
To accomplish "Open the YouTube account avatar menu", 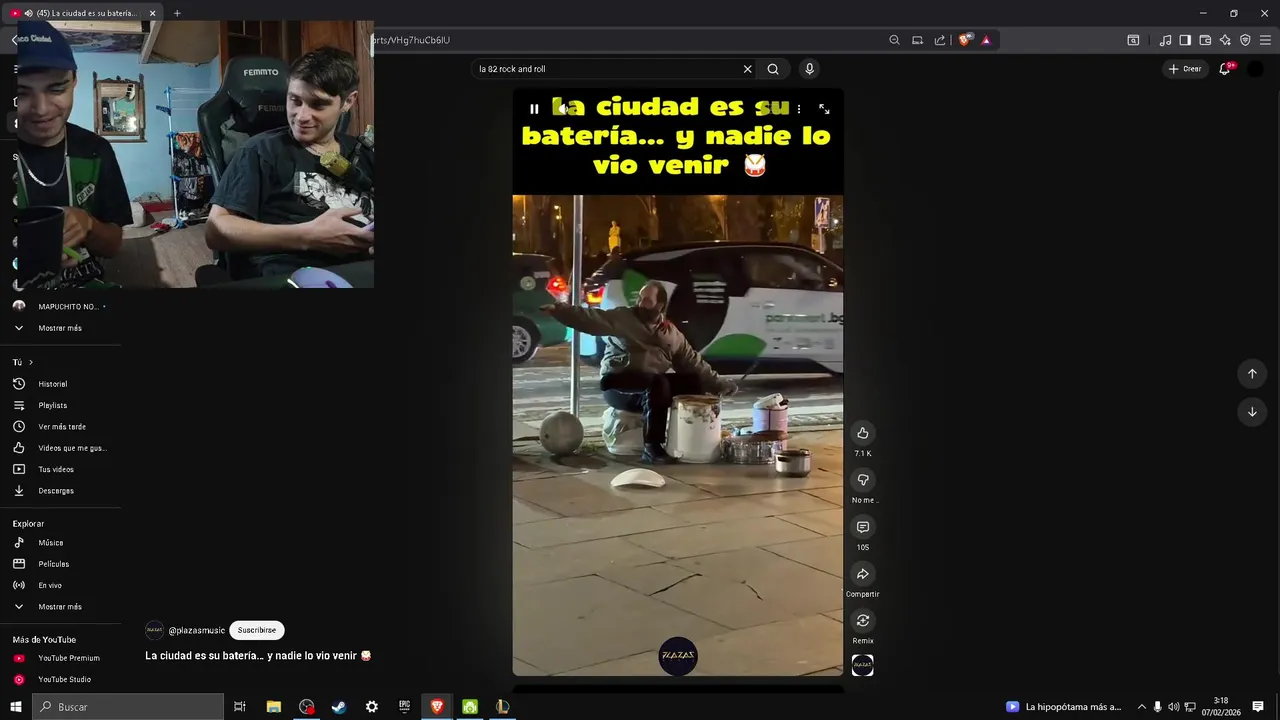I will click(x=1256, y=69).
